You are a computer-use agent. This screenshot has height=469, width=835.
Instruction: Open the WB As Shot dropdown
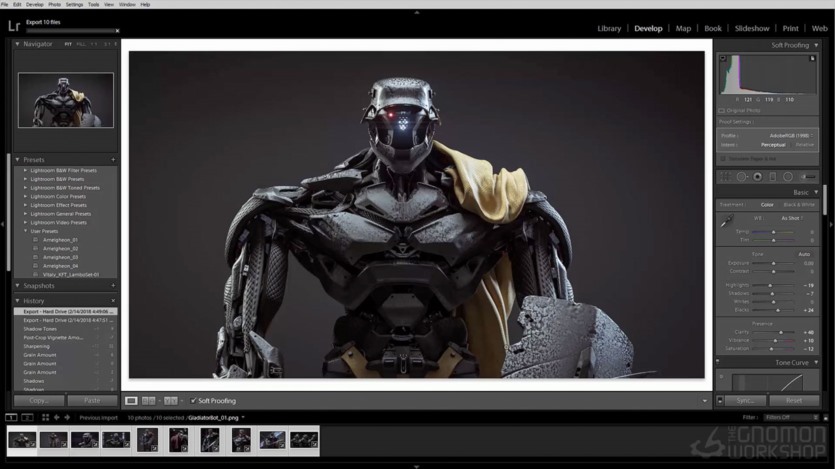792,218
